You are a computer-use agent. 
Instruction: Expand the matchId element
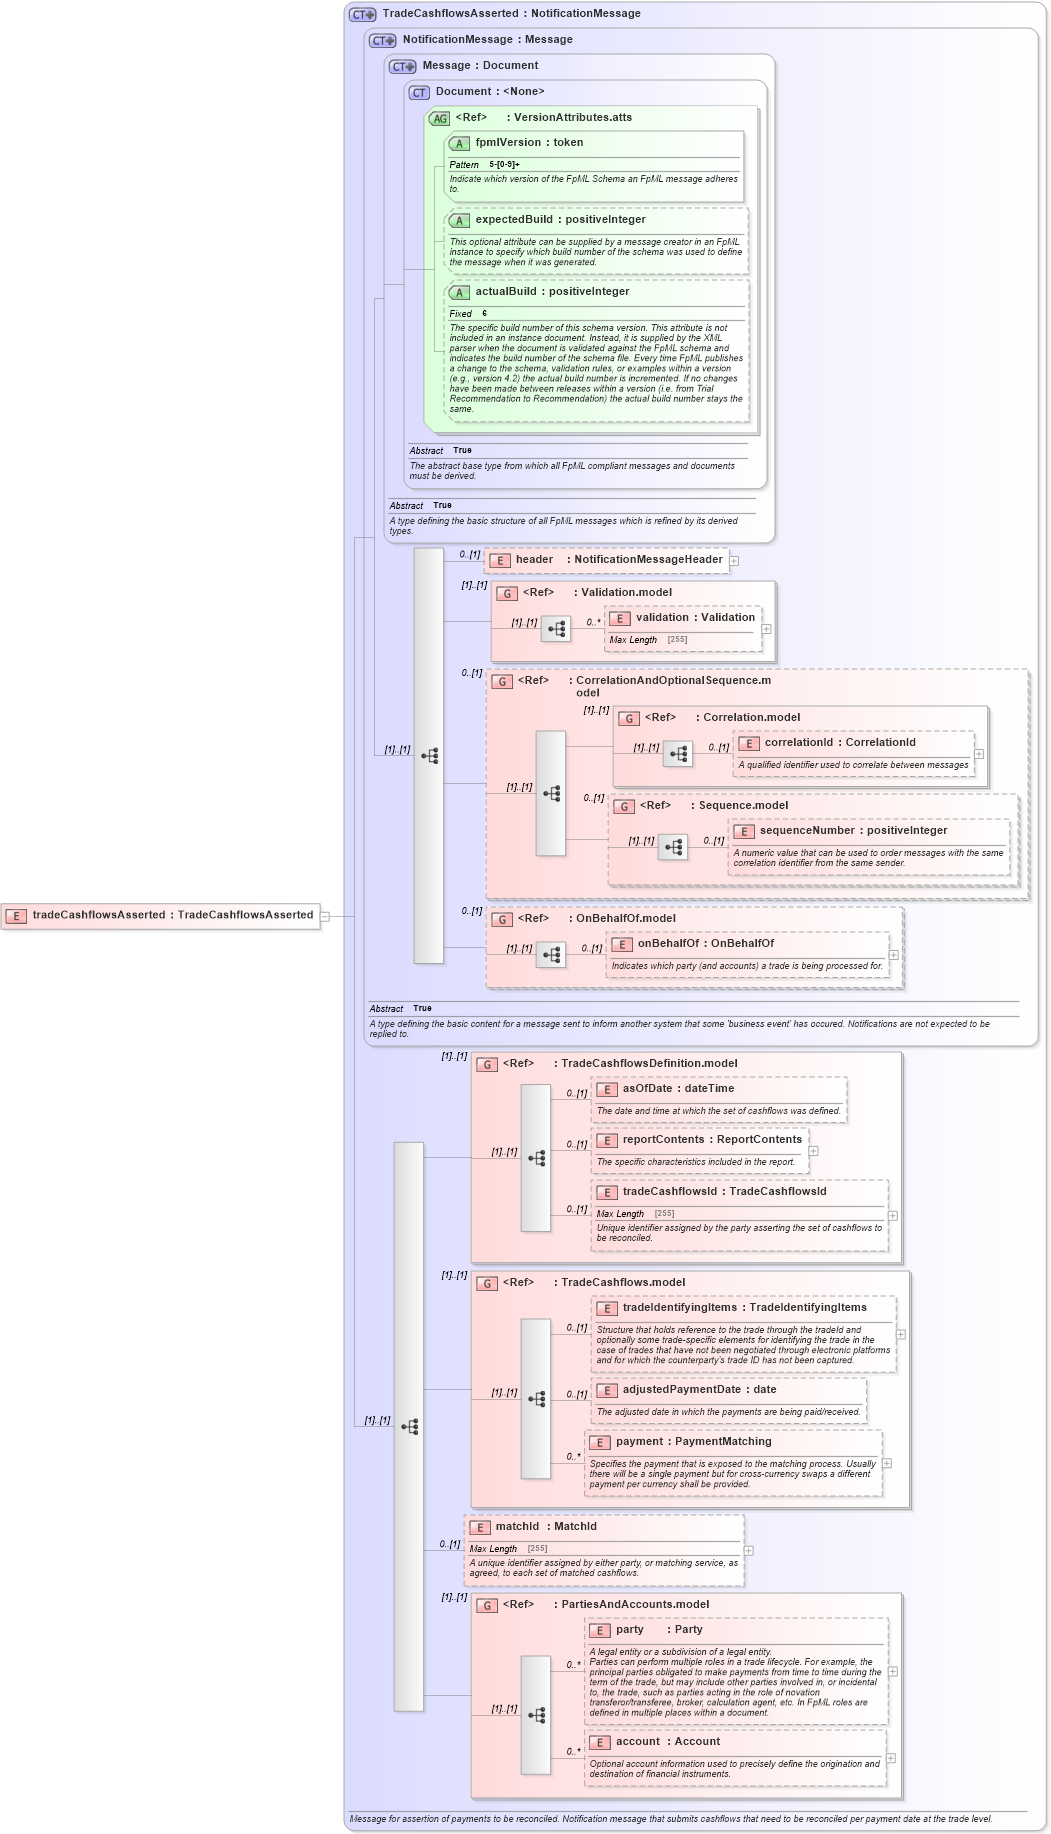(749, 1551)
